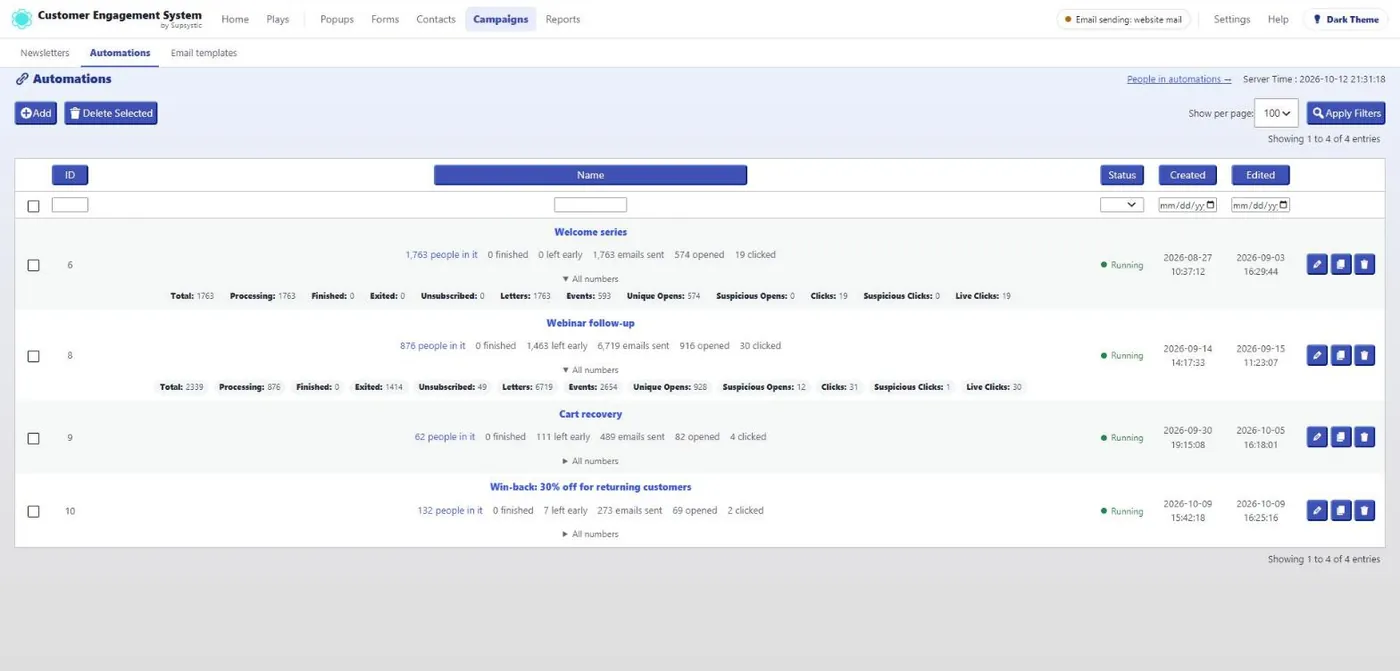Expand All numbers under Win-back automation
1400x671 pixels.
pyautogui.click(x=590, y=534)
